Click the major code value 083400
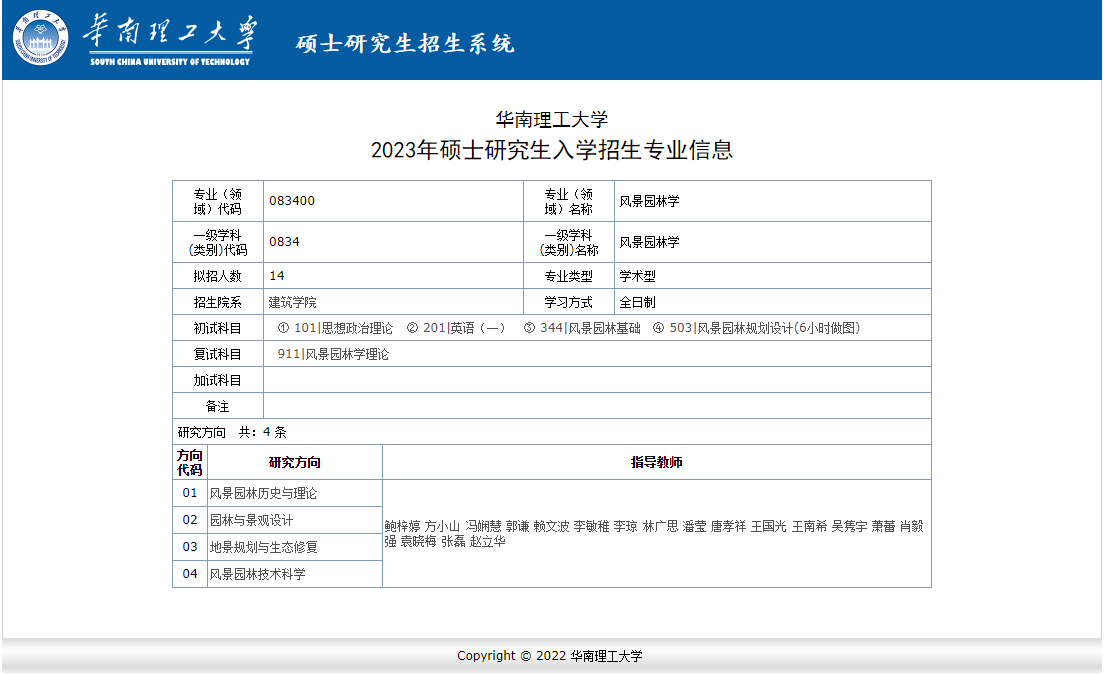 tap(291, 201)
